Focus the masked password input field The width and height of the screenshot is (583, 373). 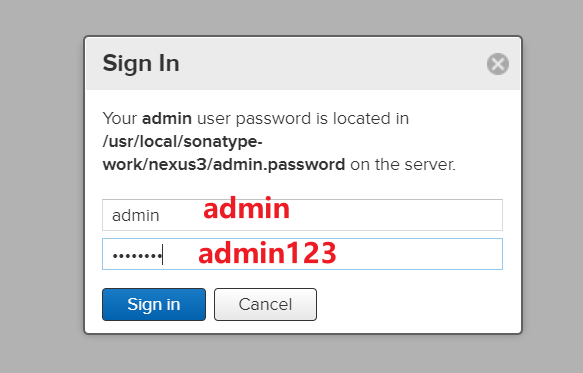(x=302, y=254)
